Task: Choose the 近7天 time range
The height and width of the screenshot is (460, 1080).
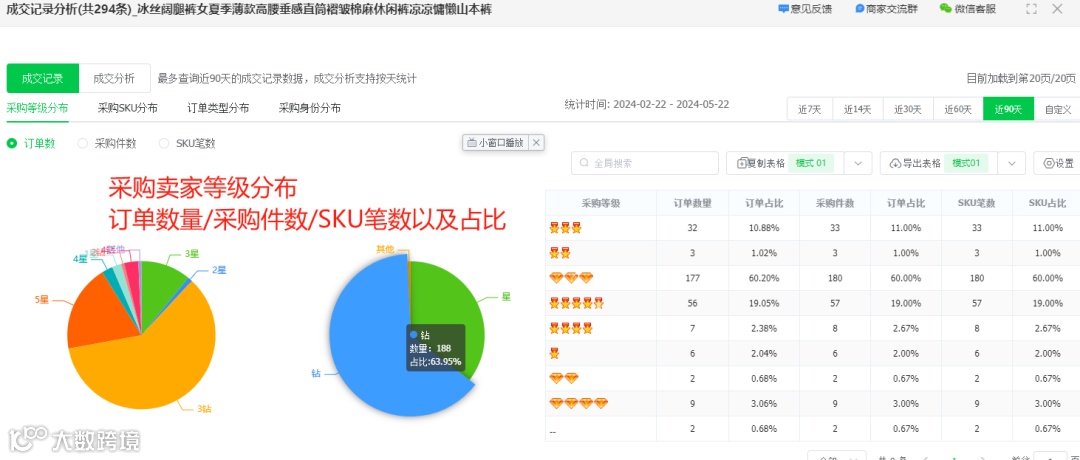Action: click(809, 109)
